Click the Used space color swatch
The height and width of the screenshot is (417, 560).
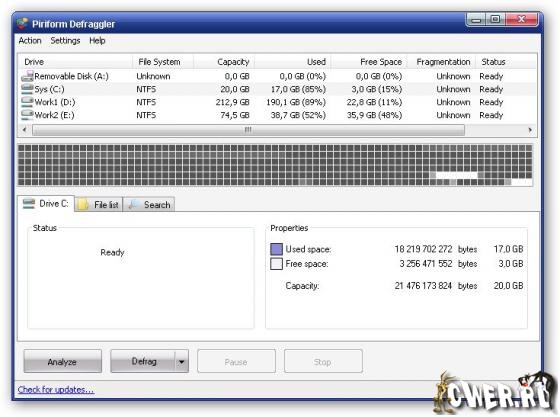pos(276,249)
